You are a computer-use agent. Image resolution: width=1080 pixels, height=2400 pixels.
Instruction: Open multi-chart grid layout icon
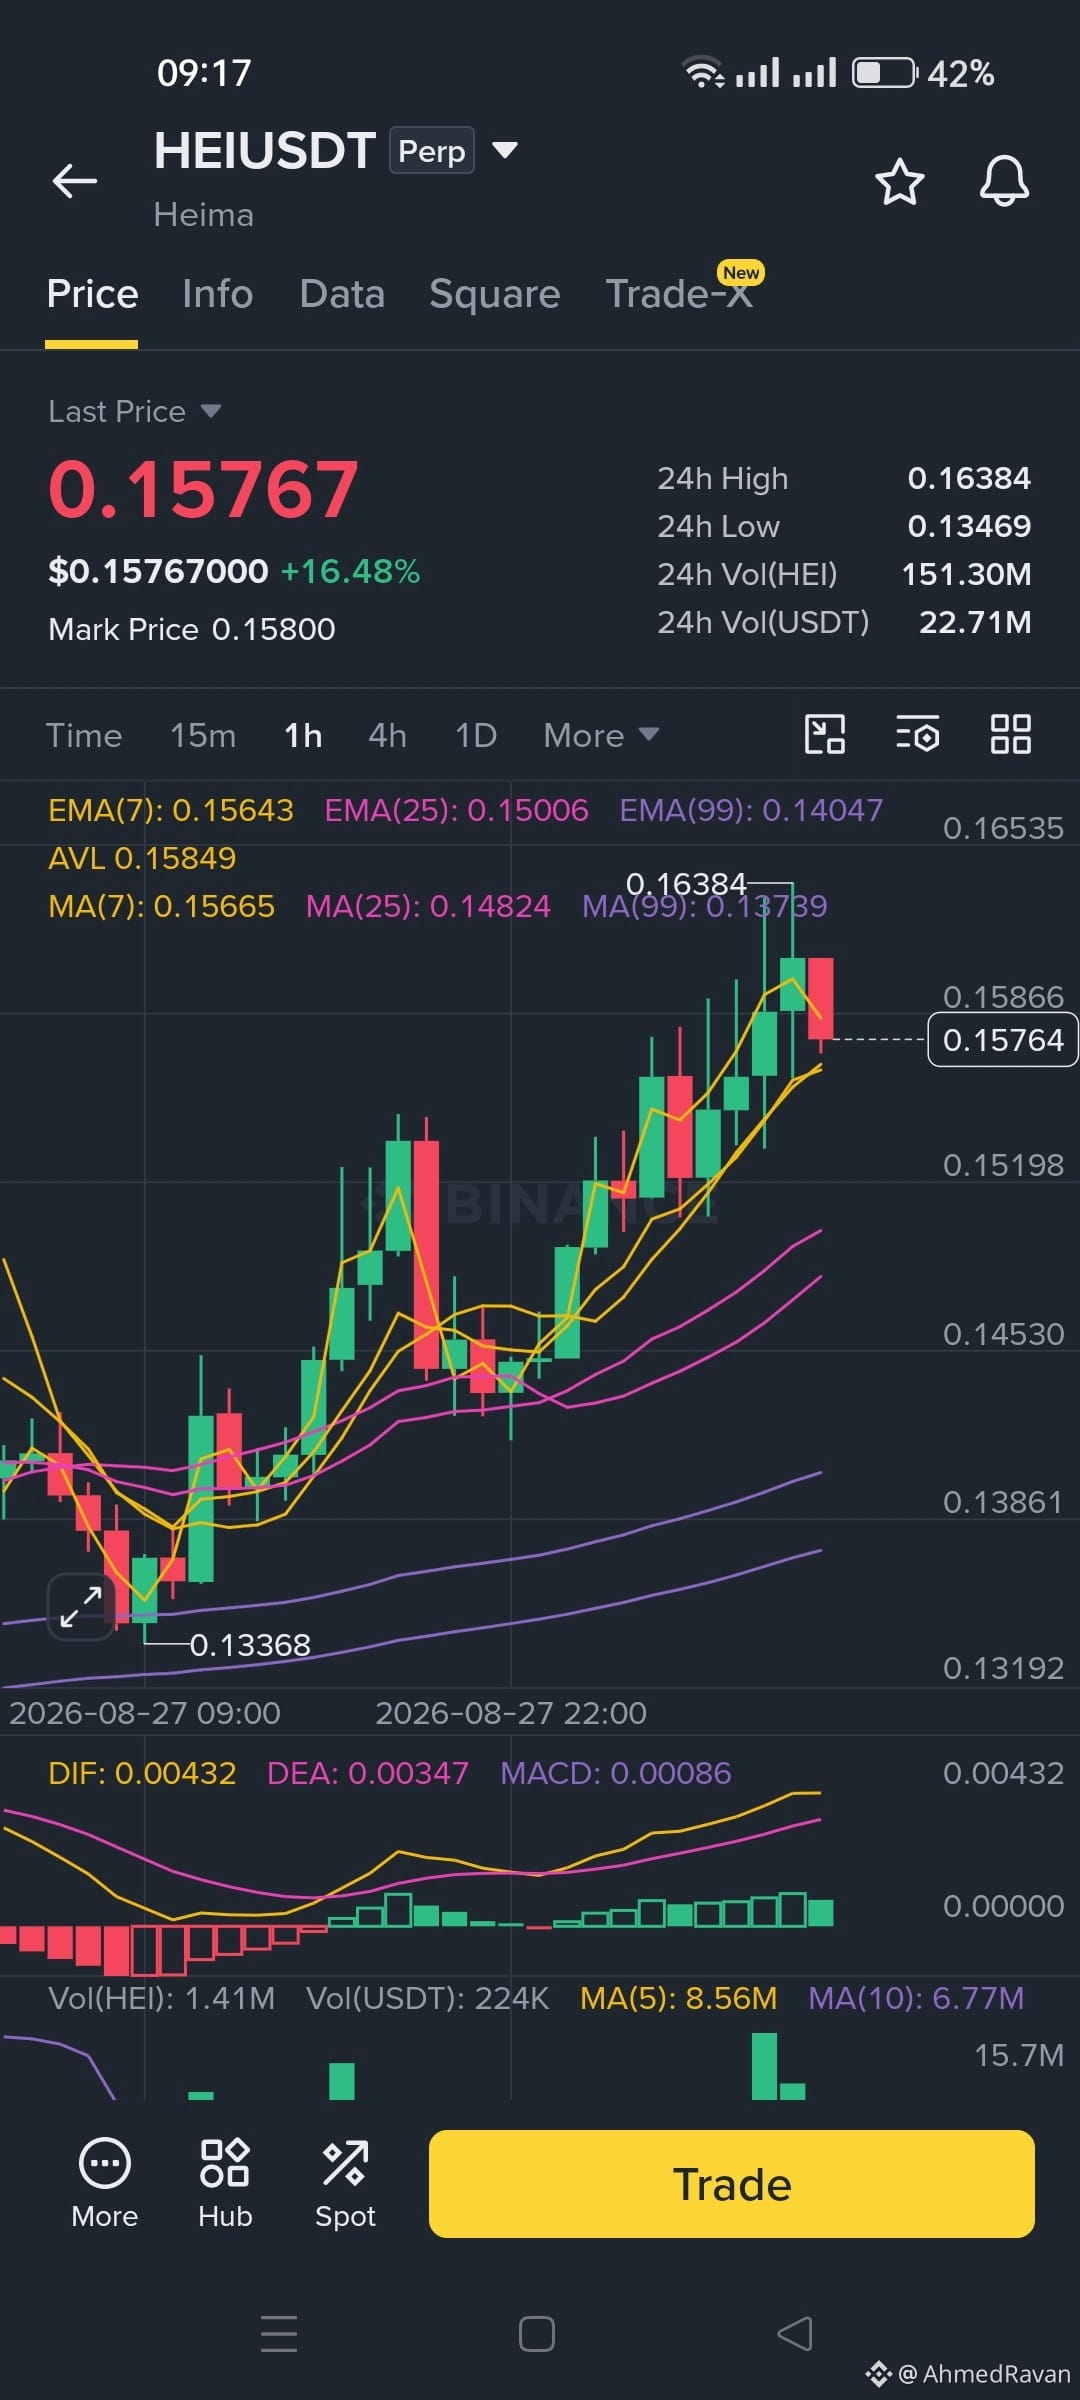pyautogui.click(x=1011, y=735)
